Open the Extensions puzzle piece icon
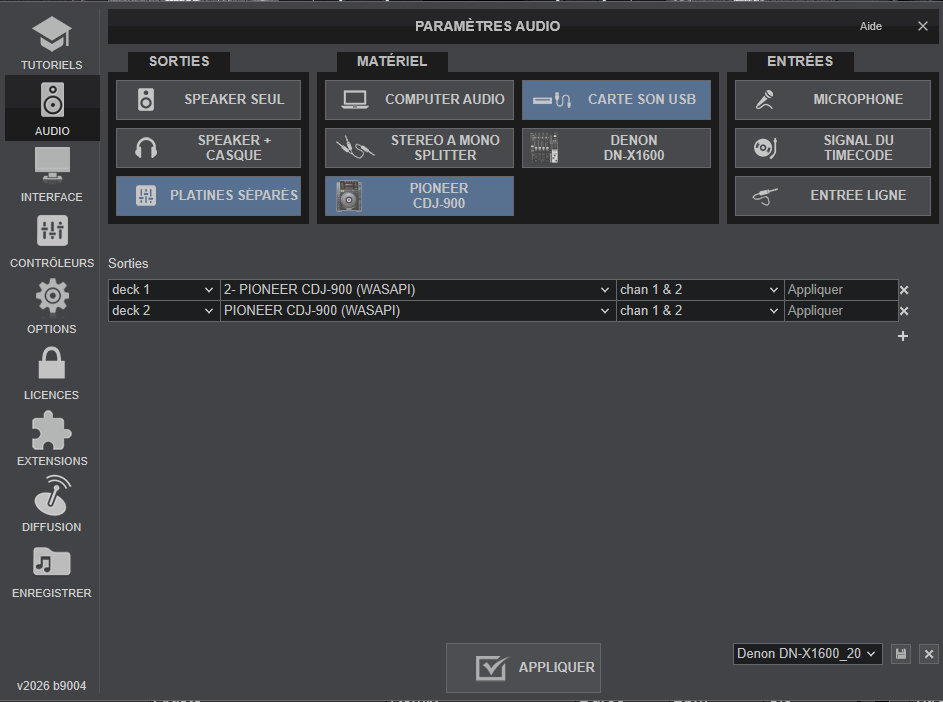943x702 pixels. coord(51,430)
